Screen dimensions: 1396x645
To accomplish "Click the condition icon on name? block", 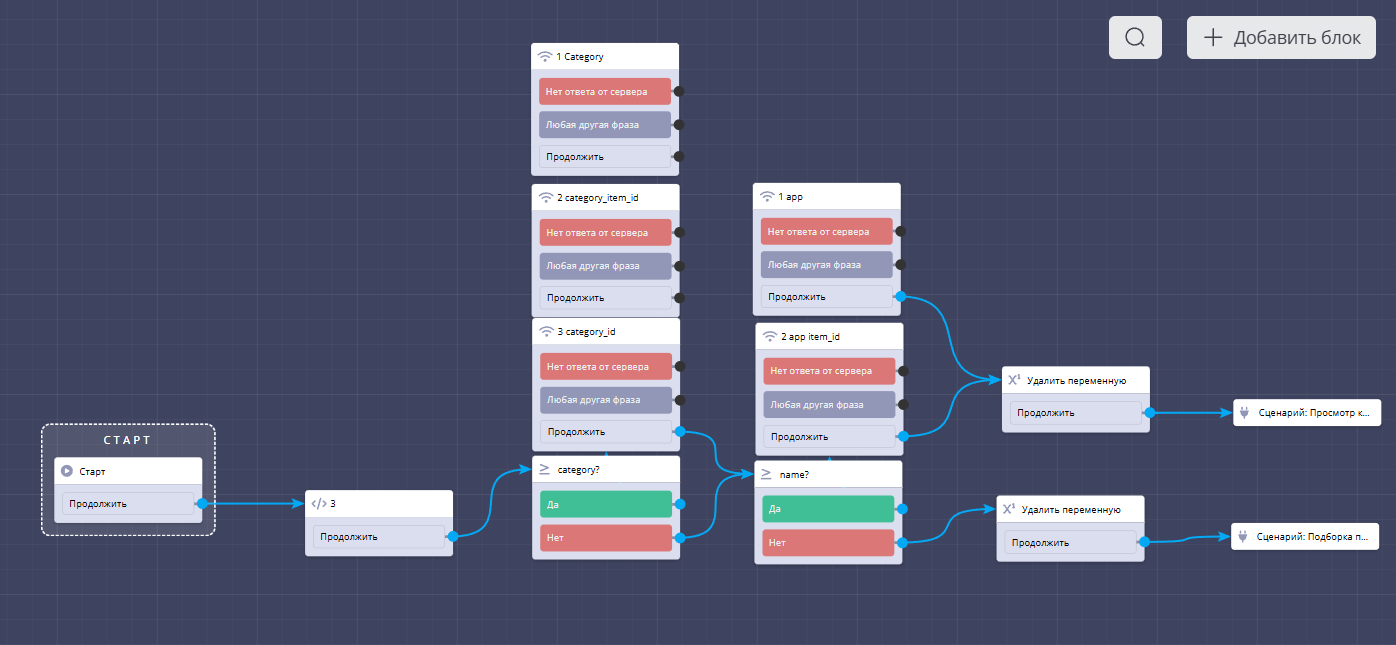I will coord(767,474).
